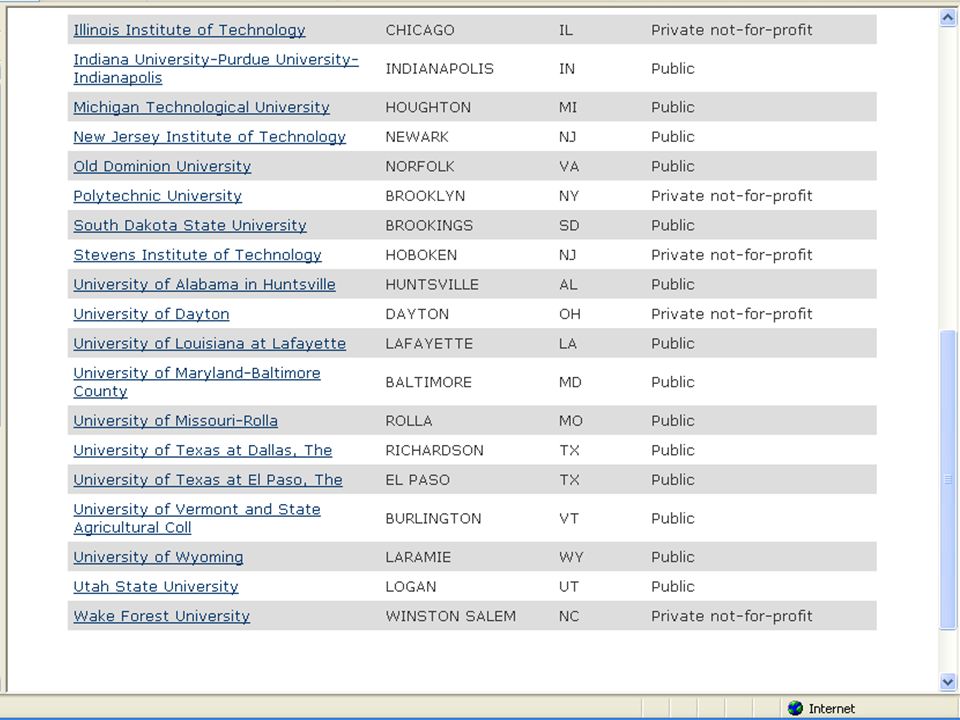Select the BROOKLYN city cell

pyautogui.click(x=425, y=196)
